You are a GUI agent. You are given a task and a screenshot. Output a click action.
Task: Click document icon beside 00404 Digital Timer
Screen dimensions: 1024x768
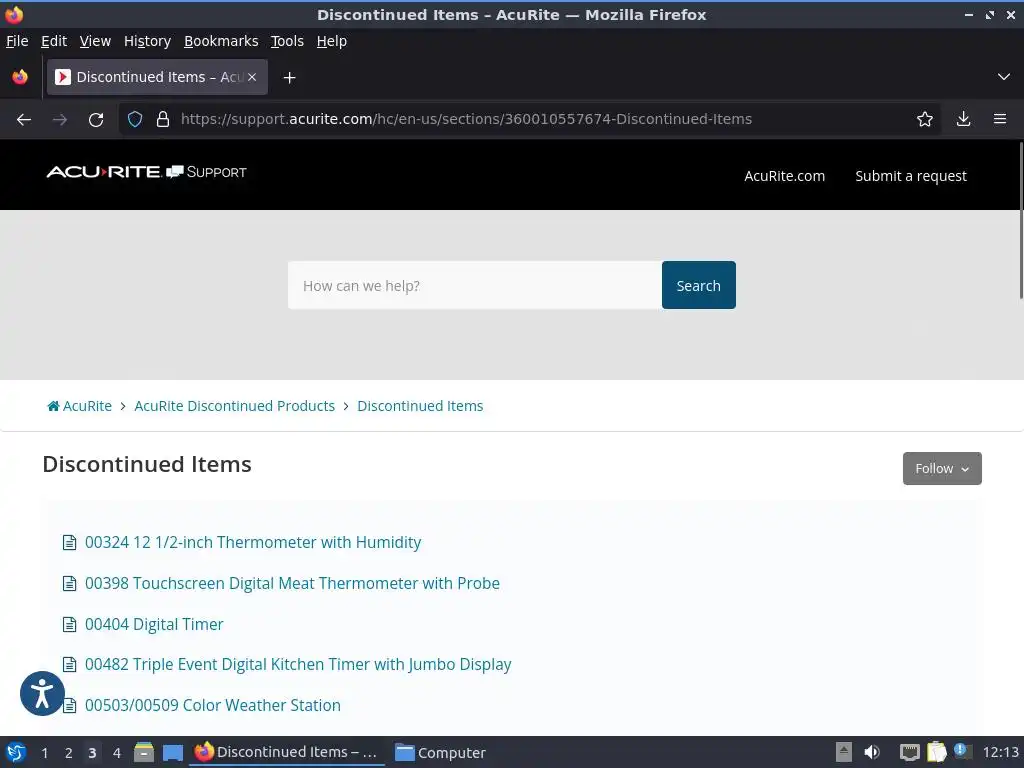point(69,624)
